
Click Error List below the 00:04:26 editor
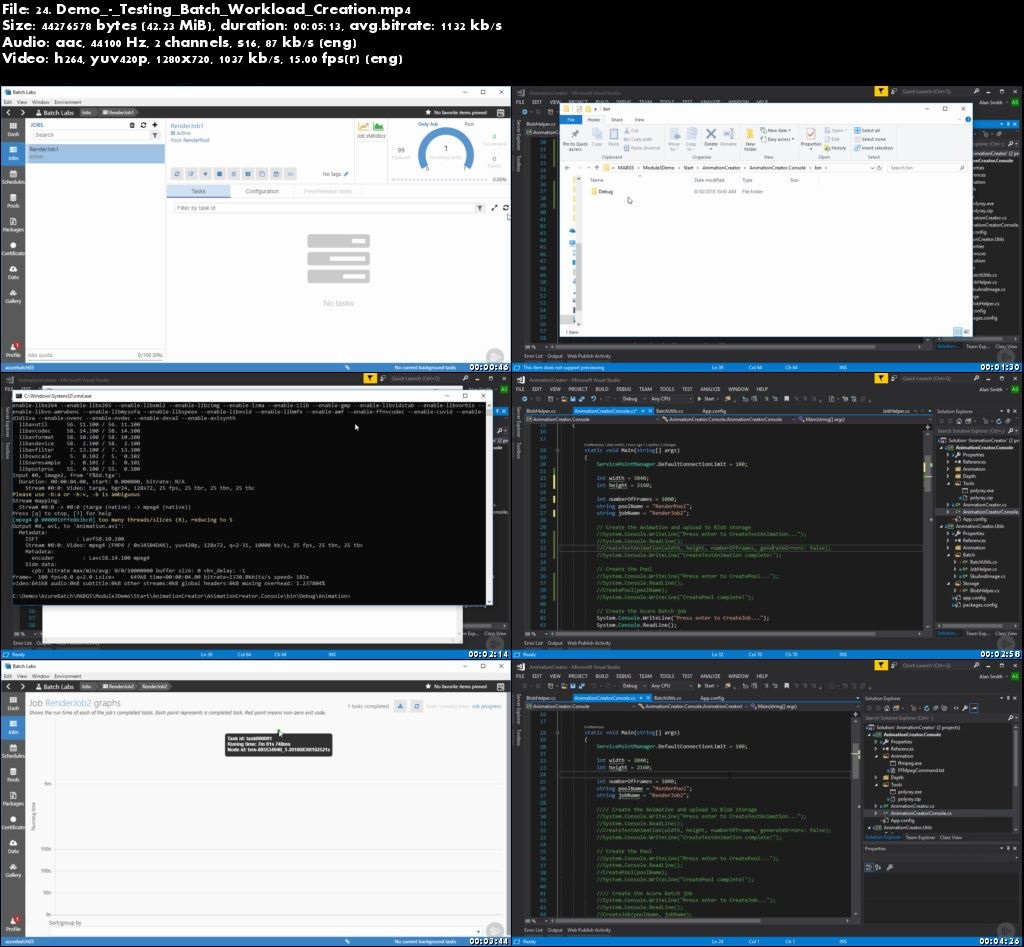click(x=533, y=930)
